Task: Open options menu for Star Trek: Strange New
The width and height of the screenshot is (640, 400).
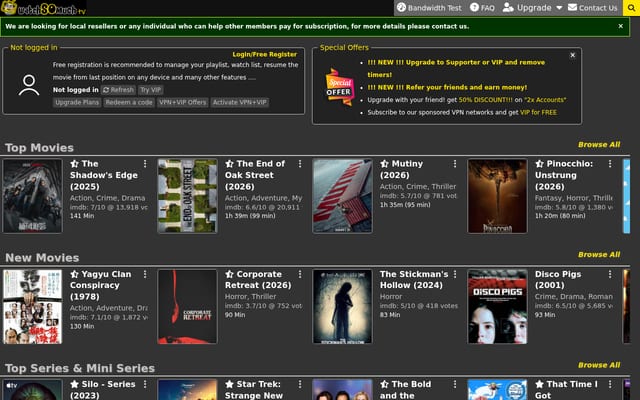Action: [300, 384]
